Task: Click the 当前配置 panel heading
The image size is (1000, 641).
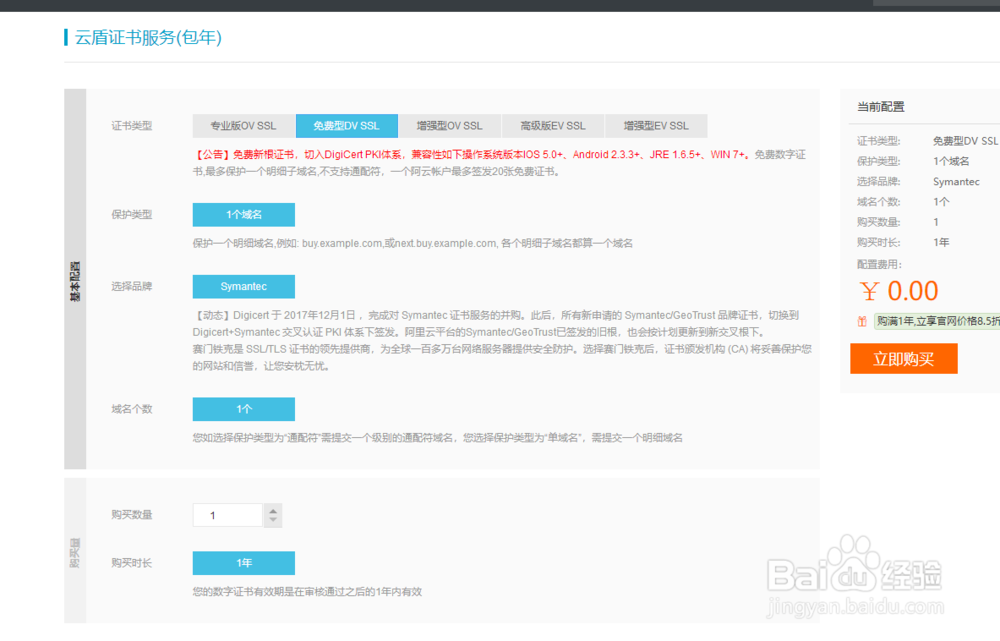Action: tap(880, 107)
